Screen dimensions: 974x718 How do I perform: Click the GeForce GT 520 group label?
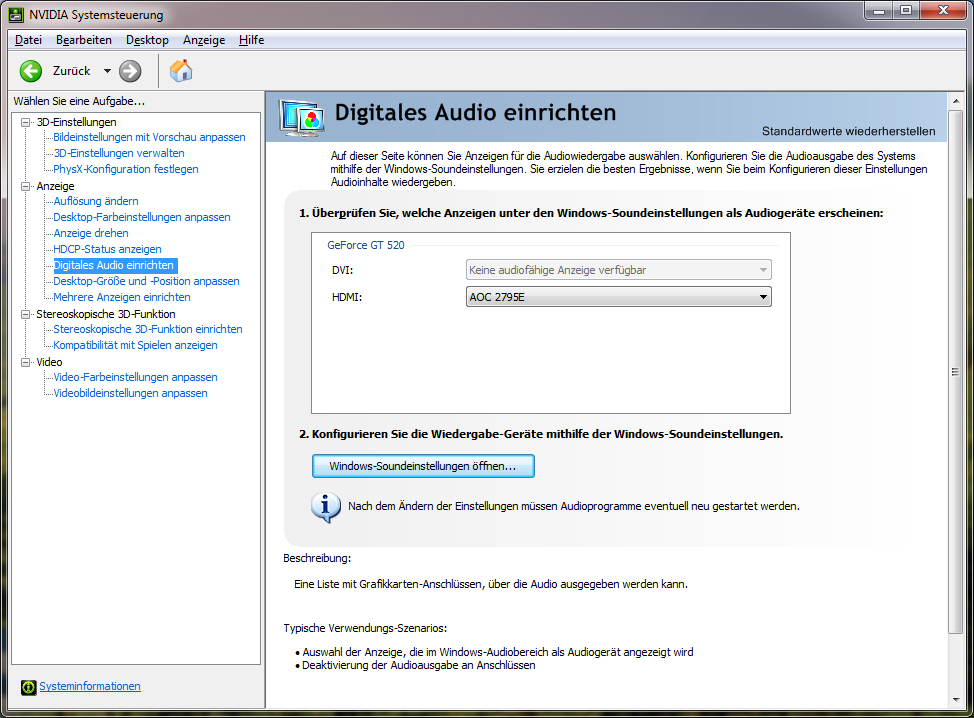click(x=366, y=245)
